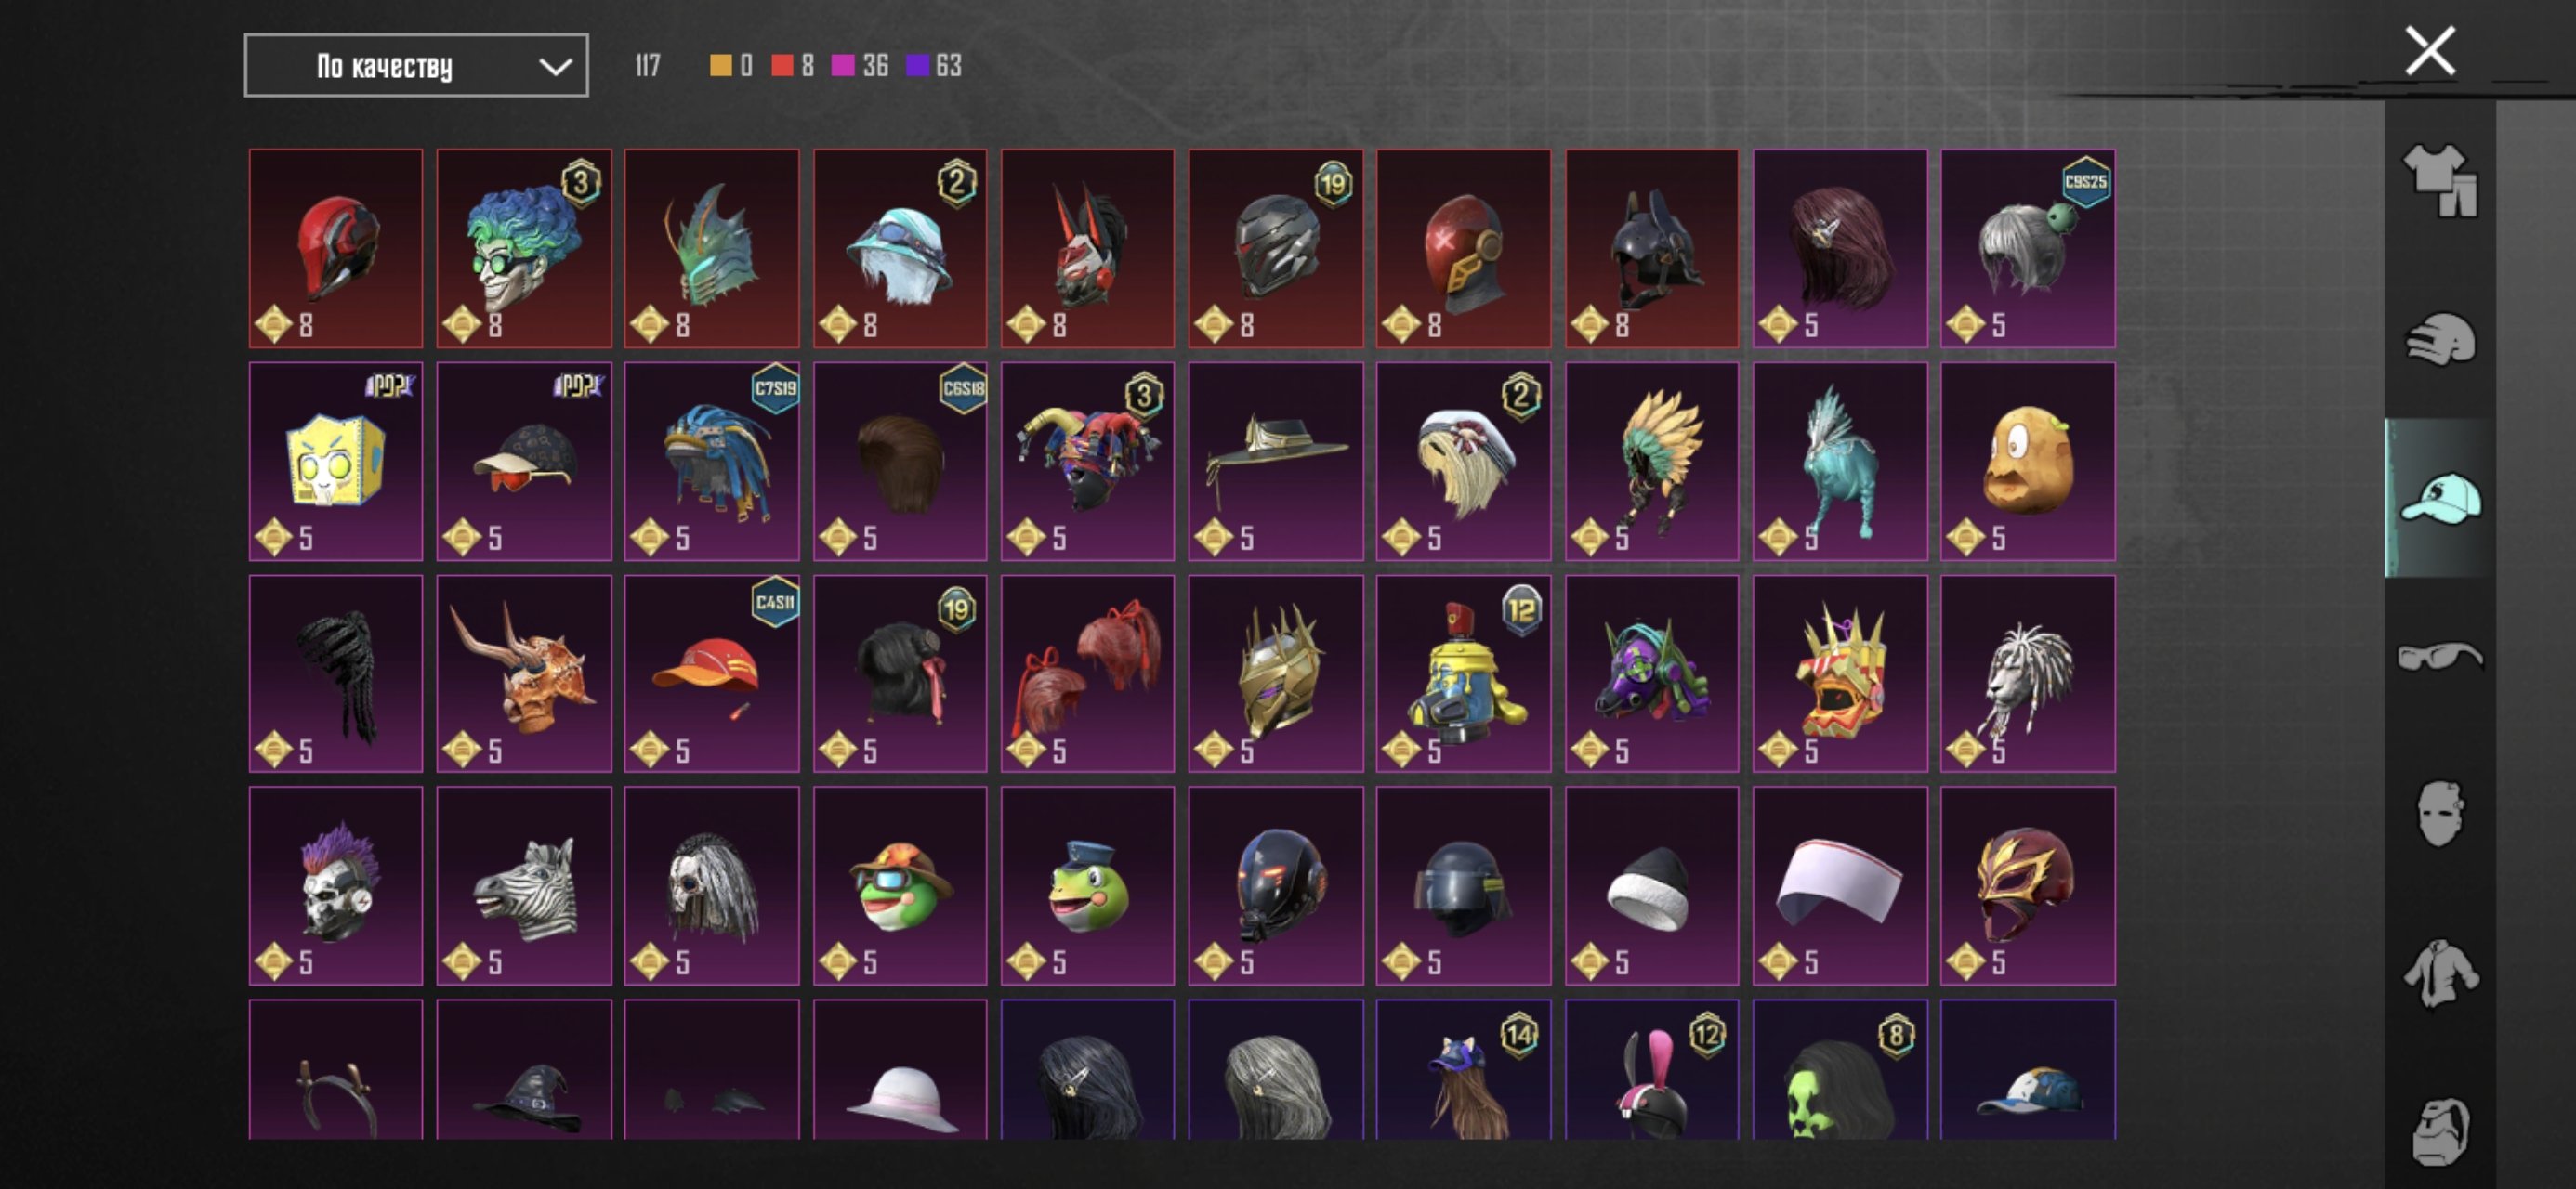Close the inventory with the X icon
Screen dimensions: 2576x1189
[2430, 51]
